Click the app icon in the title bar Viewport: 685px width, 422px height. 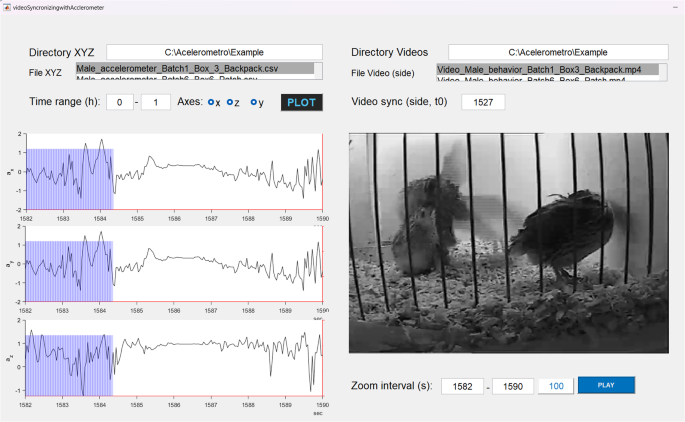click(6, 6)
